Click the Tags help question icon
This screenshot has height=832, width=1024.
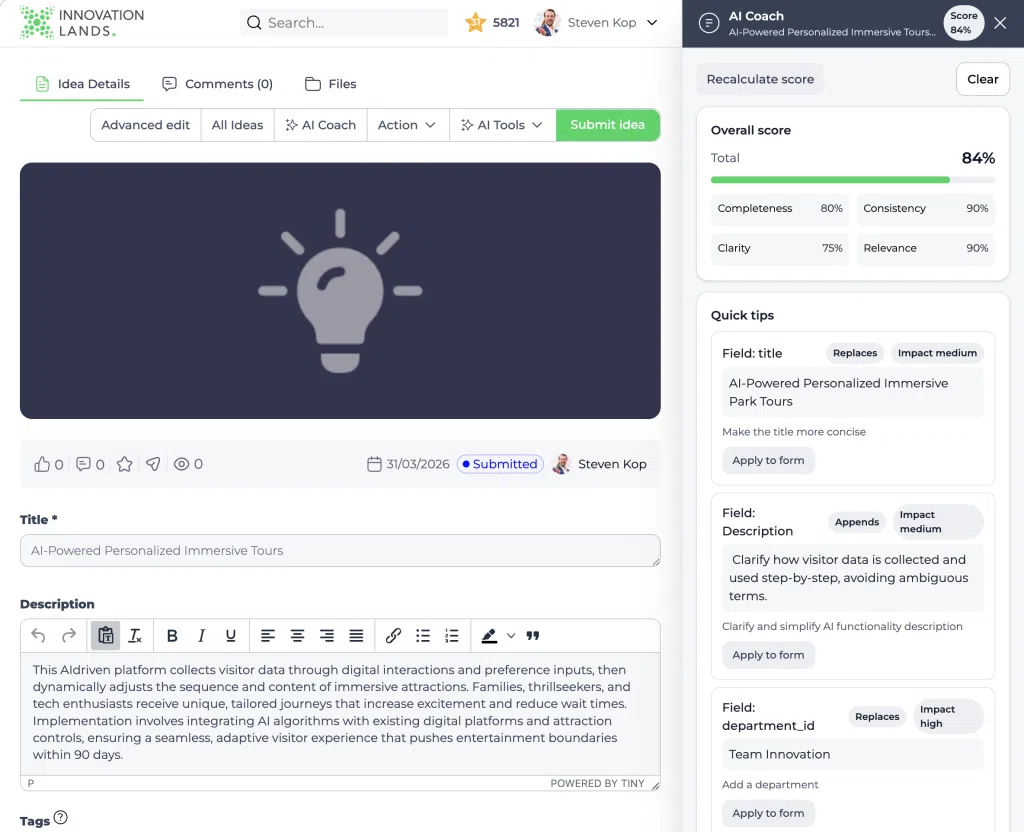[61, 818]
